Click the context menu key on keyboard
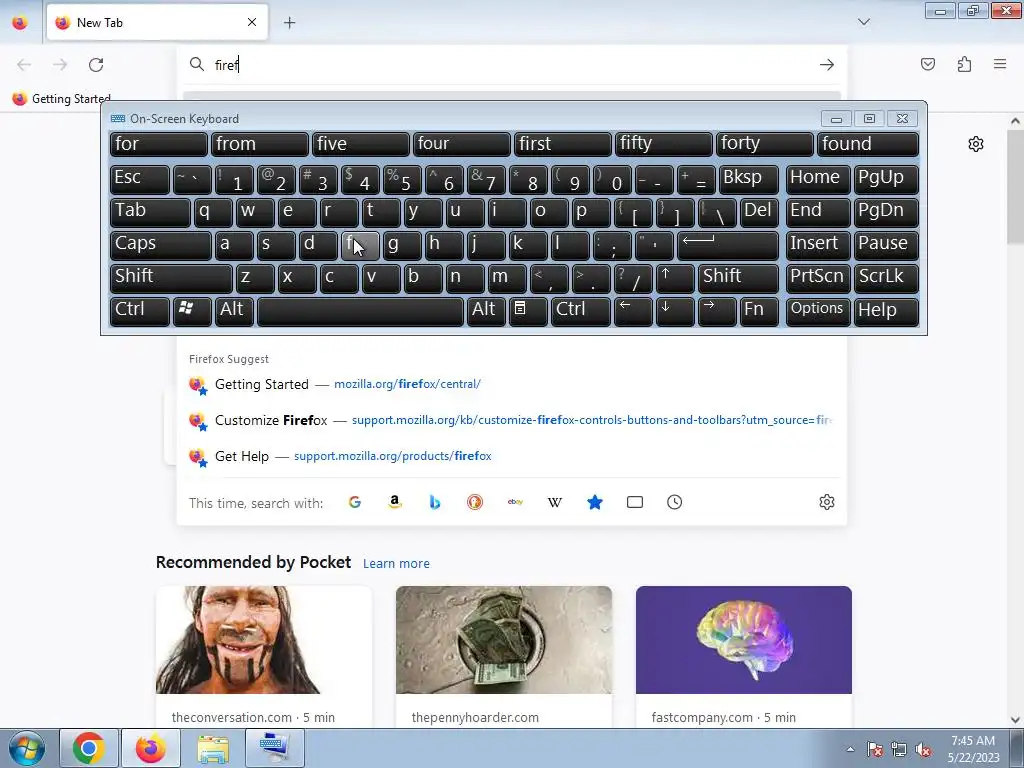Viewport: 1024px width, 768px height. tap(528, 311)
